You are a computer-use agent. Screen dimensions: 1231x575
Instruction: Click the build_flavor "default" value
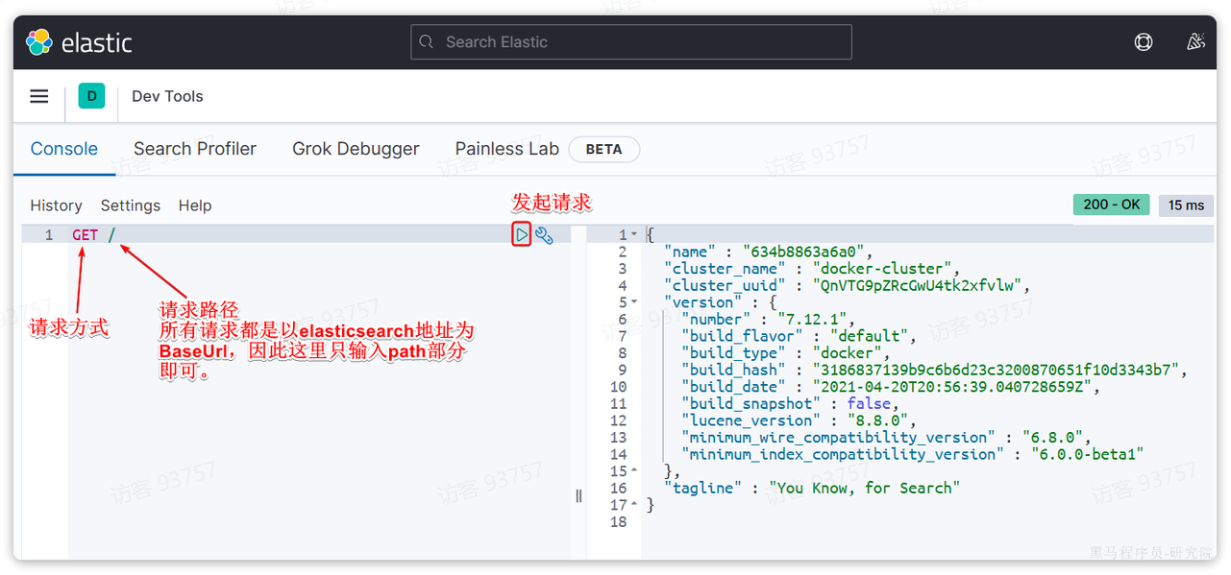coord(869,336)
